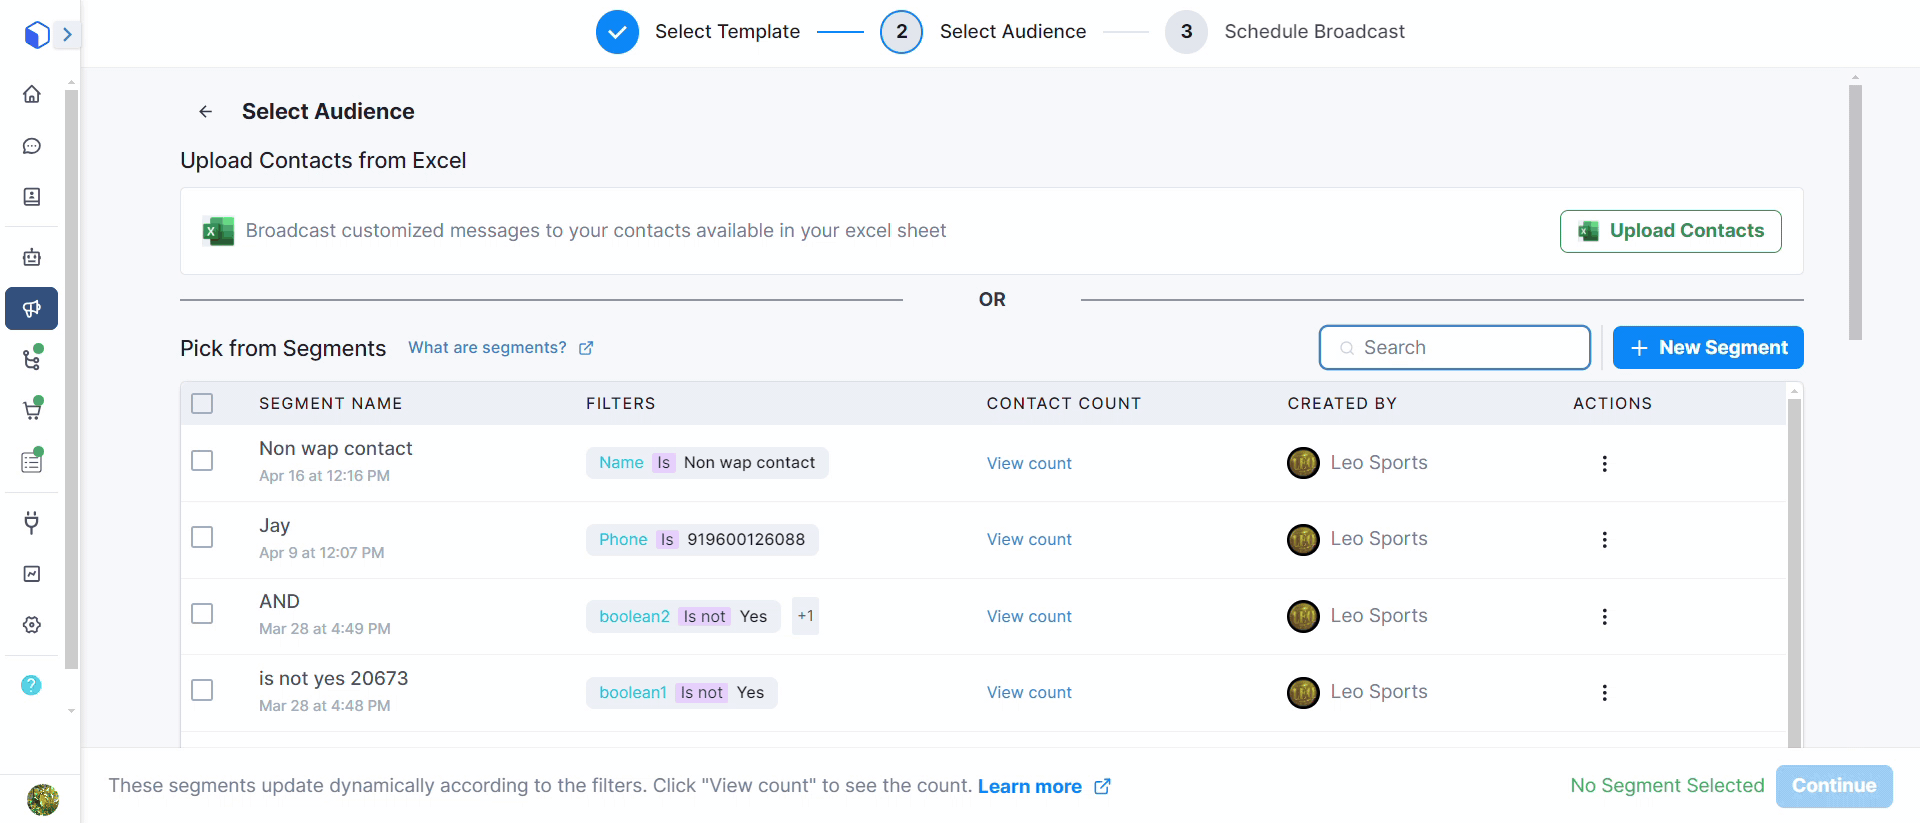Open the settings gear sidebar icon

click(32, 625)
